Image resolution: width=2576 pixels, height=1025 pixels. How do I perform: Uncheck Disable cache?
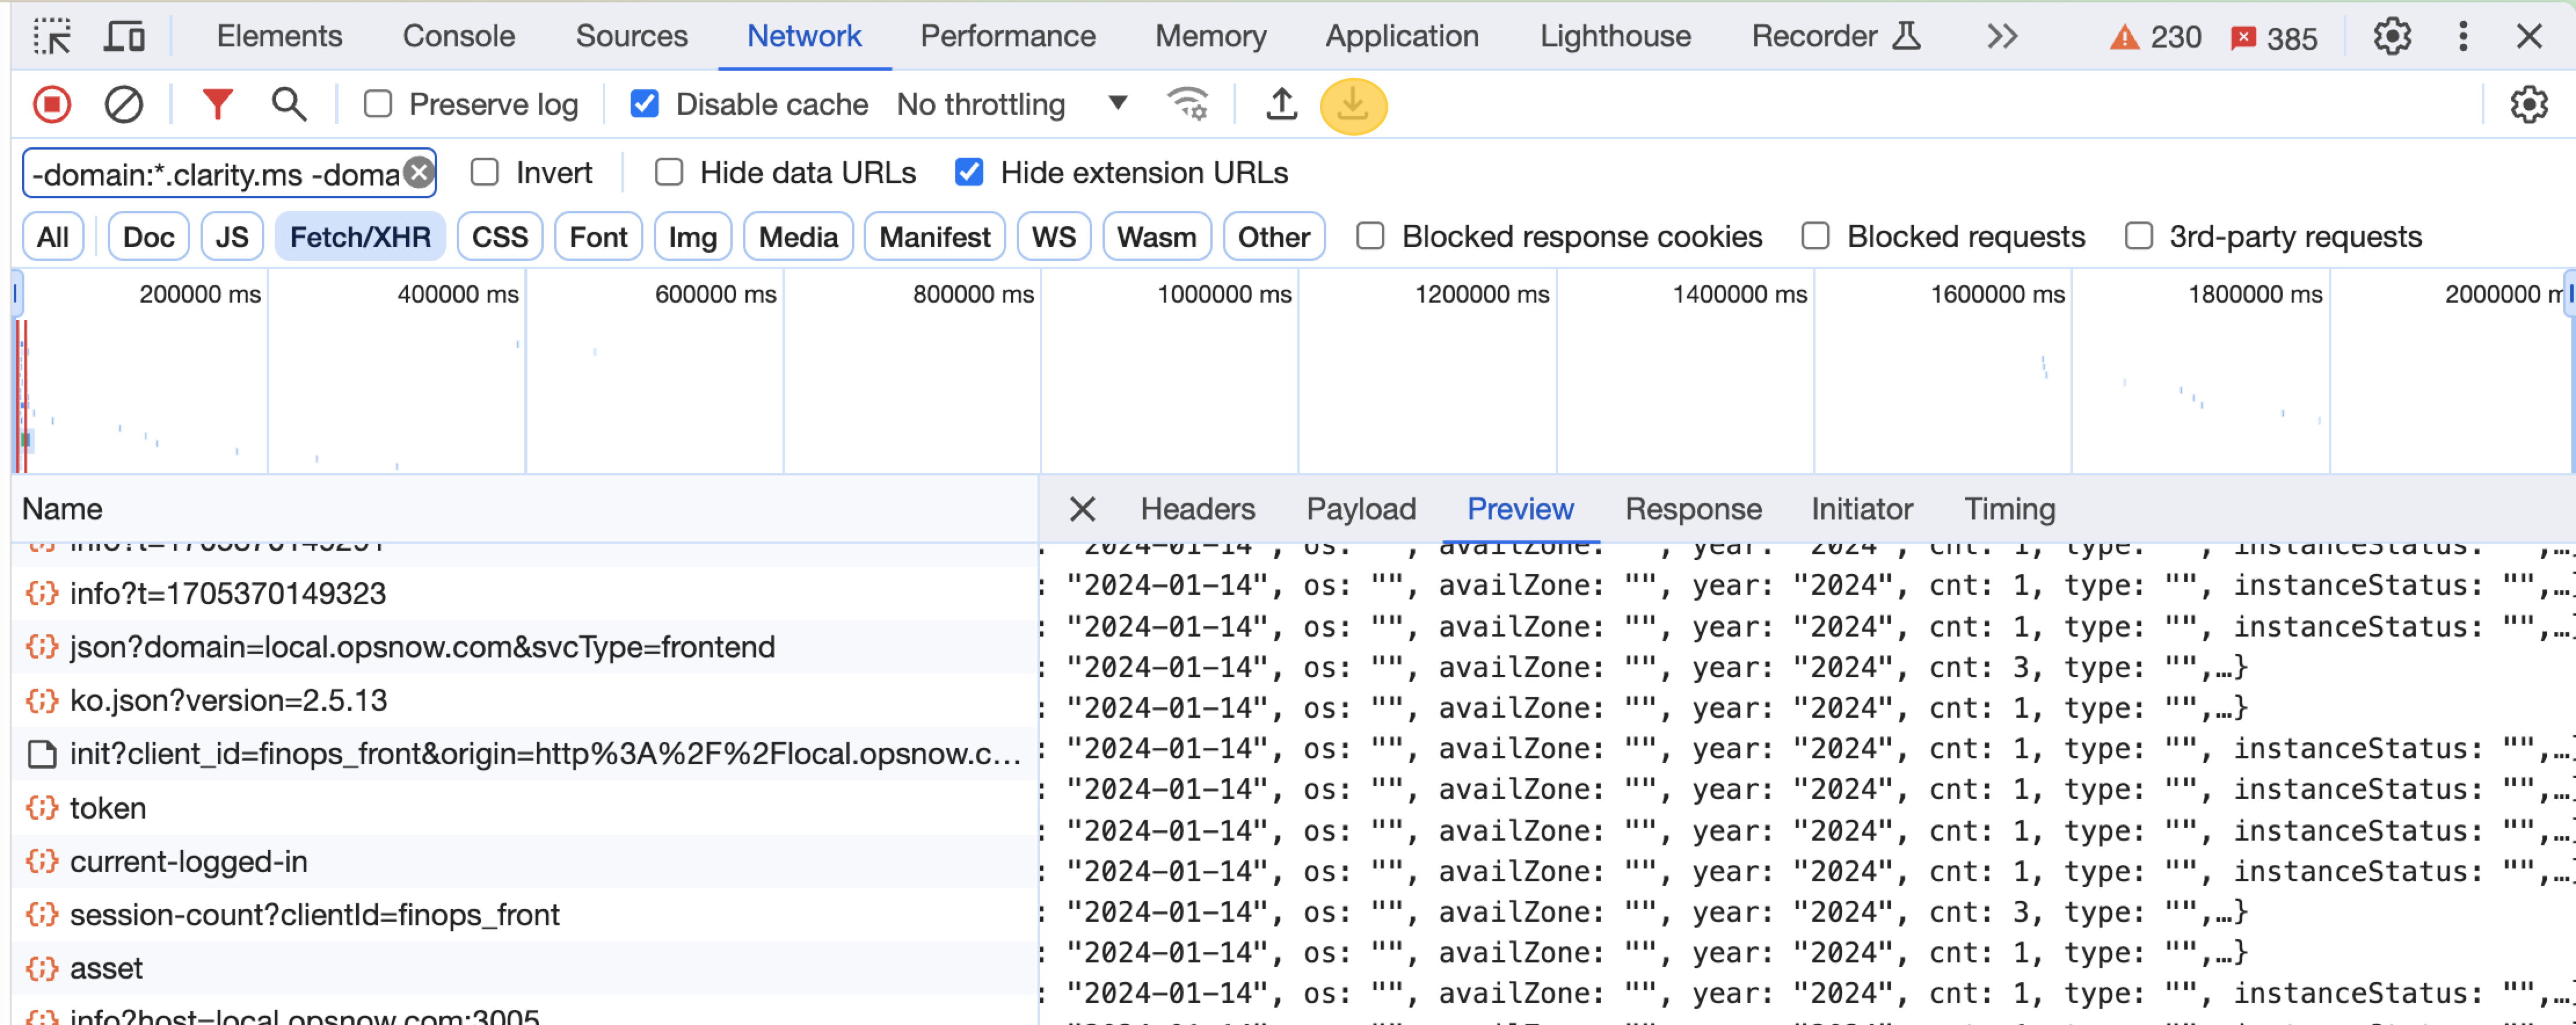click(645, 105)
